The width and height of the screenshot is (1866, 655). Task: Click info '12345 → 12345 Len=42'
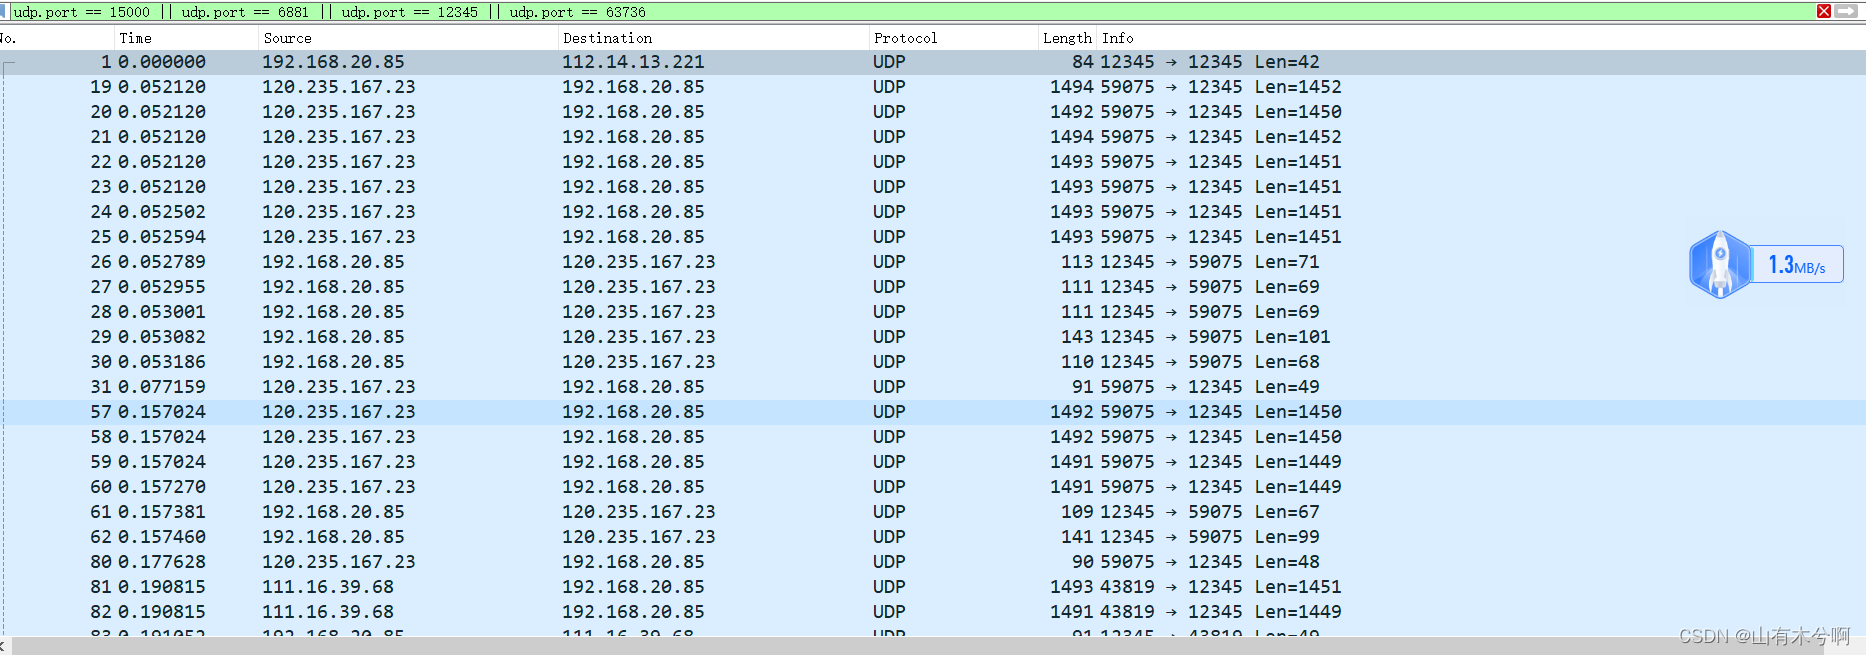[x=1210, y=62]
